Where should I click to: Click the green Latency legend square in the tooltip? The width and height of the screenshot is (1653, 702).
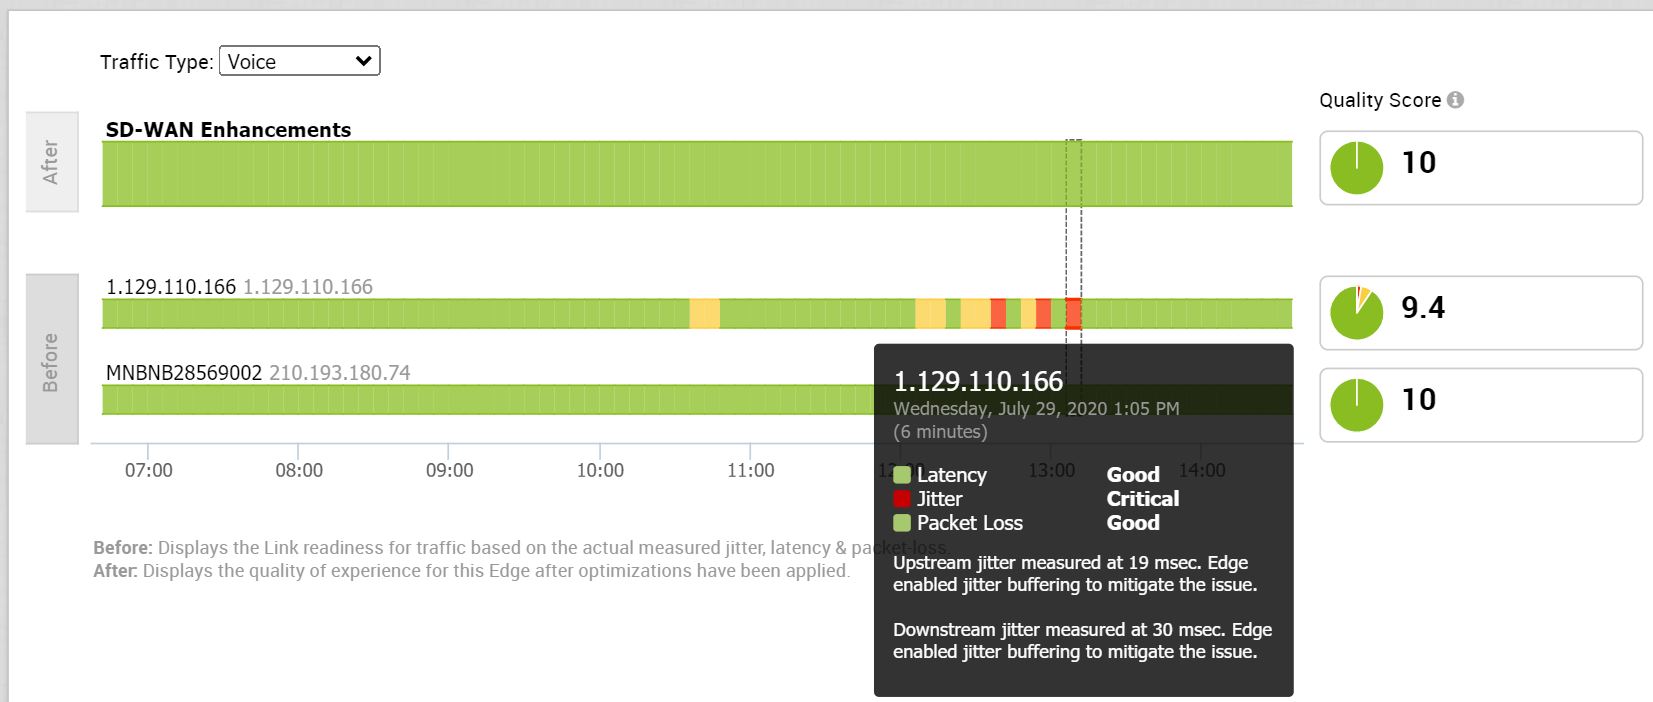(x=902, y=475)
